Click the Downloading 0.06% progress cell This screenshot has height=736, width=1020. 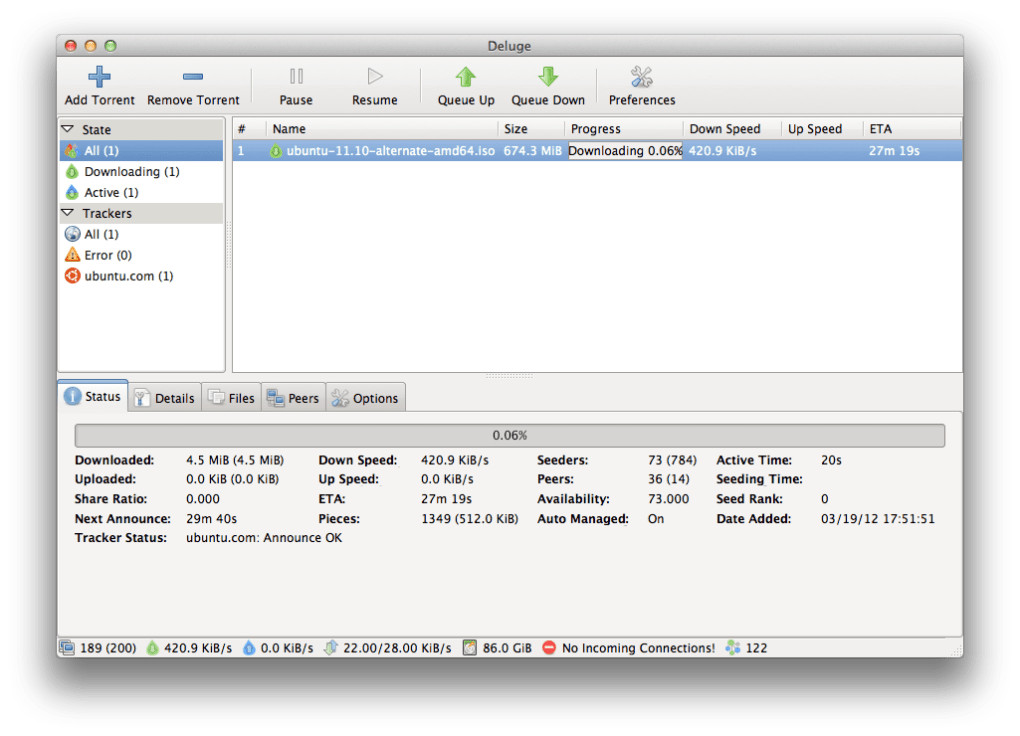click(x=625, y=150)
